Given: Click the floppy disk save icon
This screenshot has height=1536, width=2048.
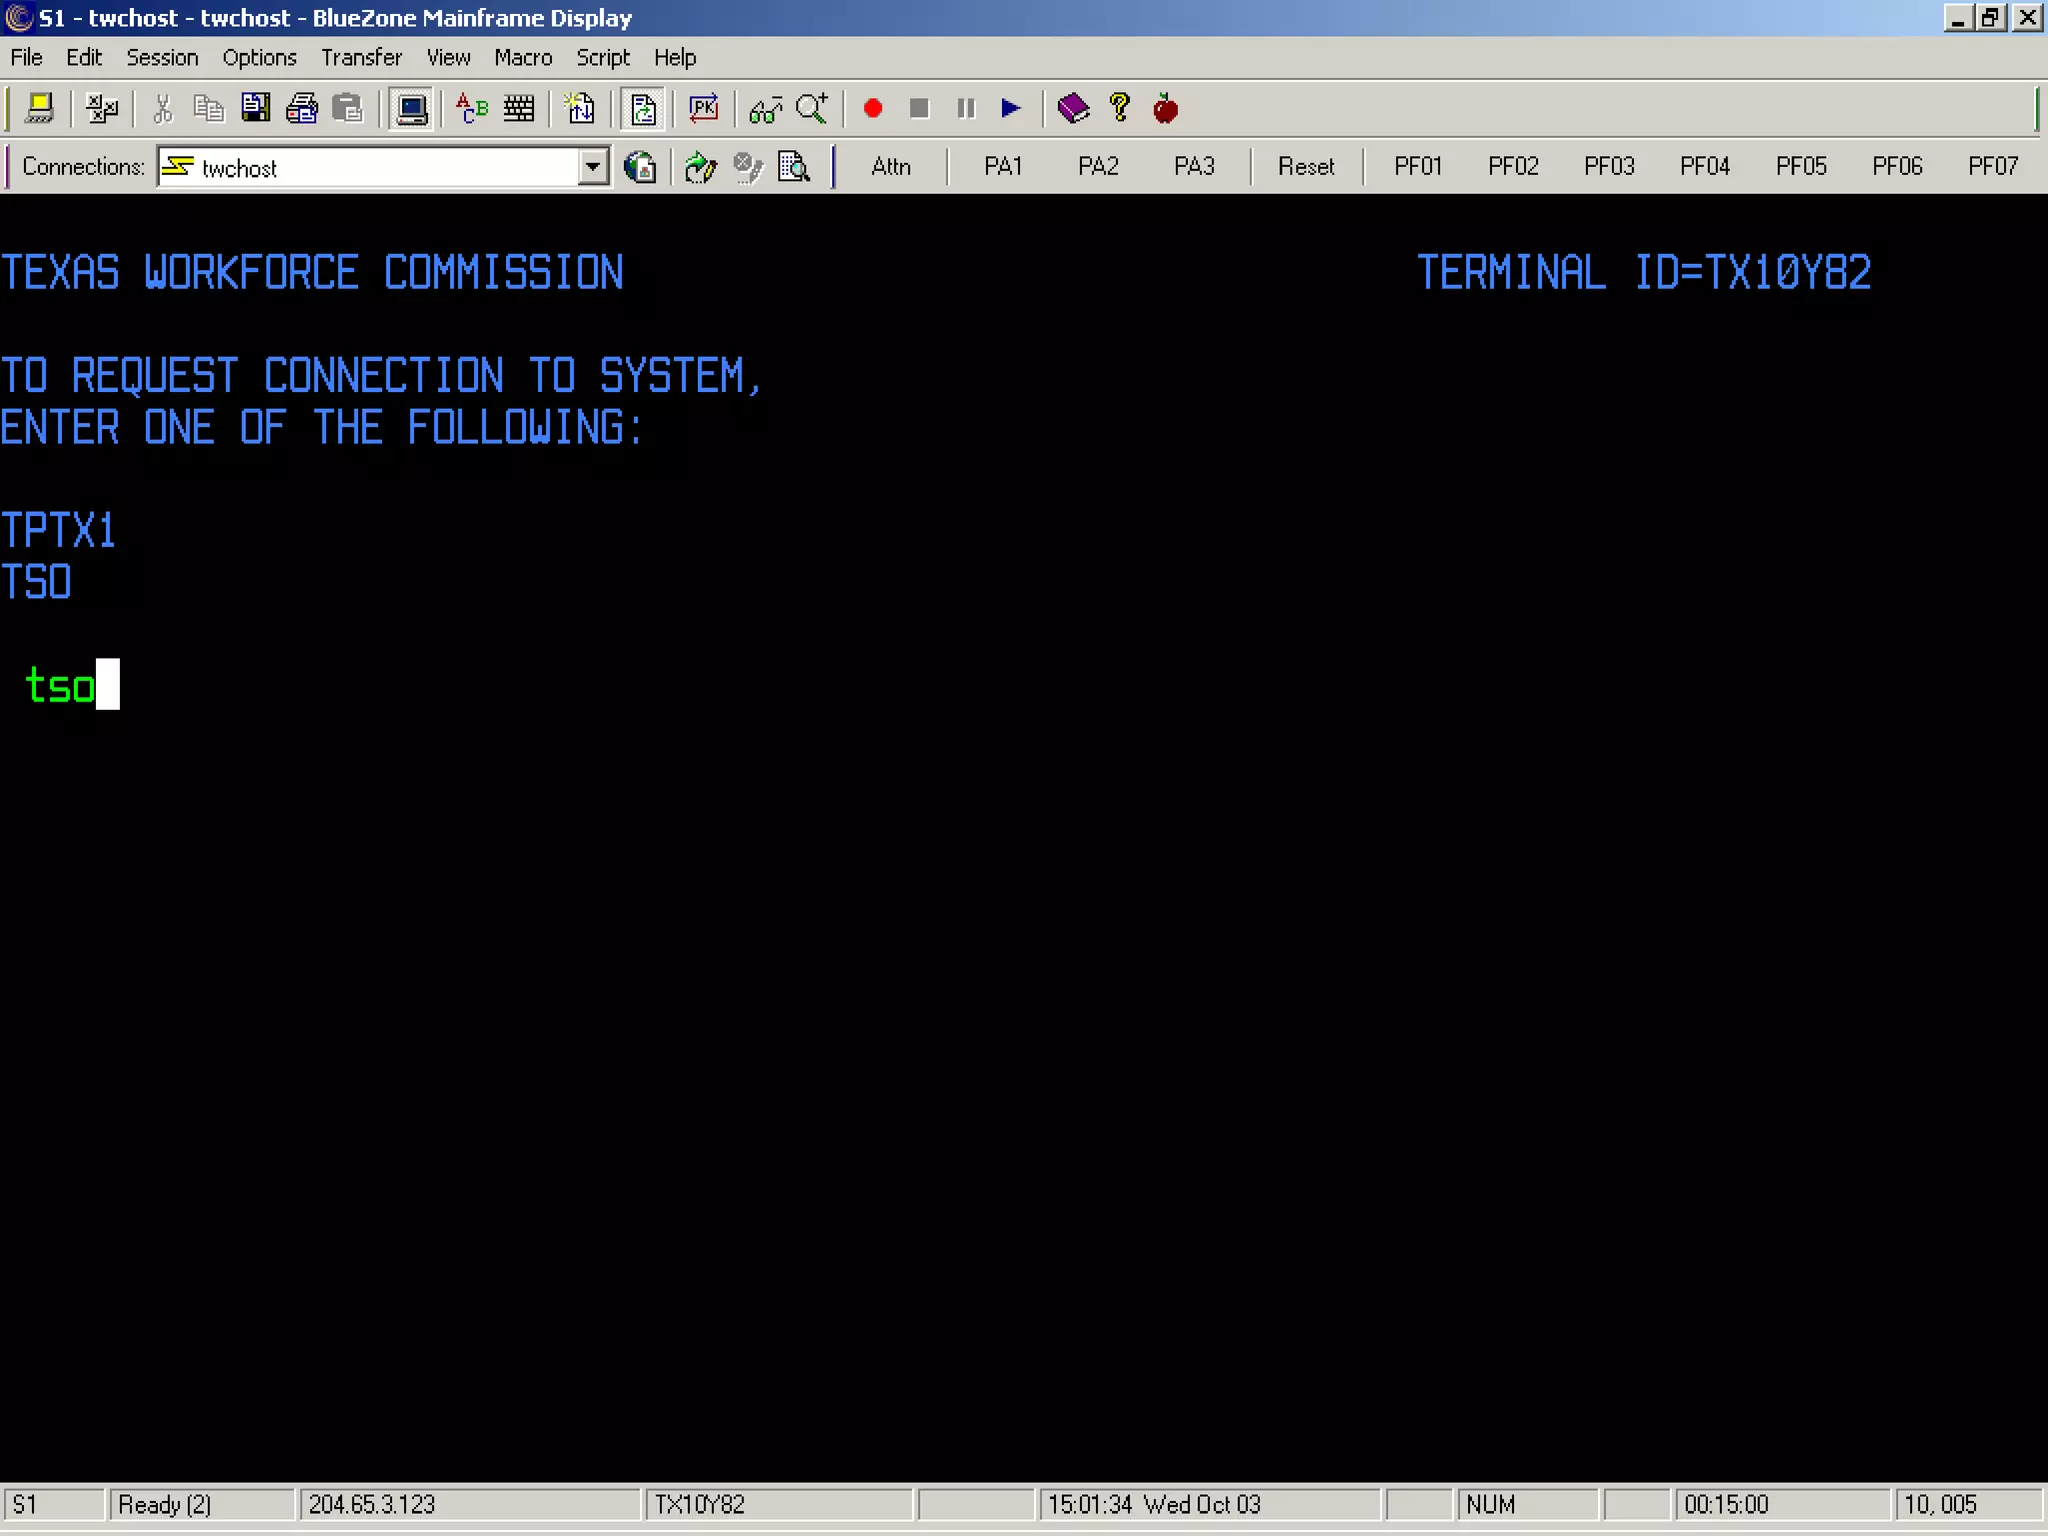Looking at the screenshot, I should (x=256, y=108).
